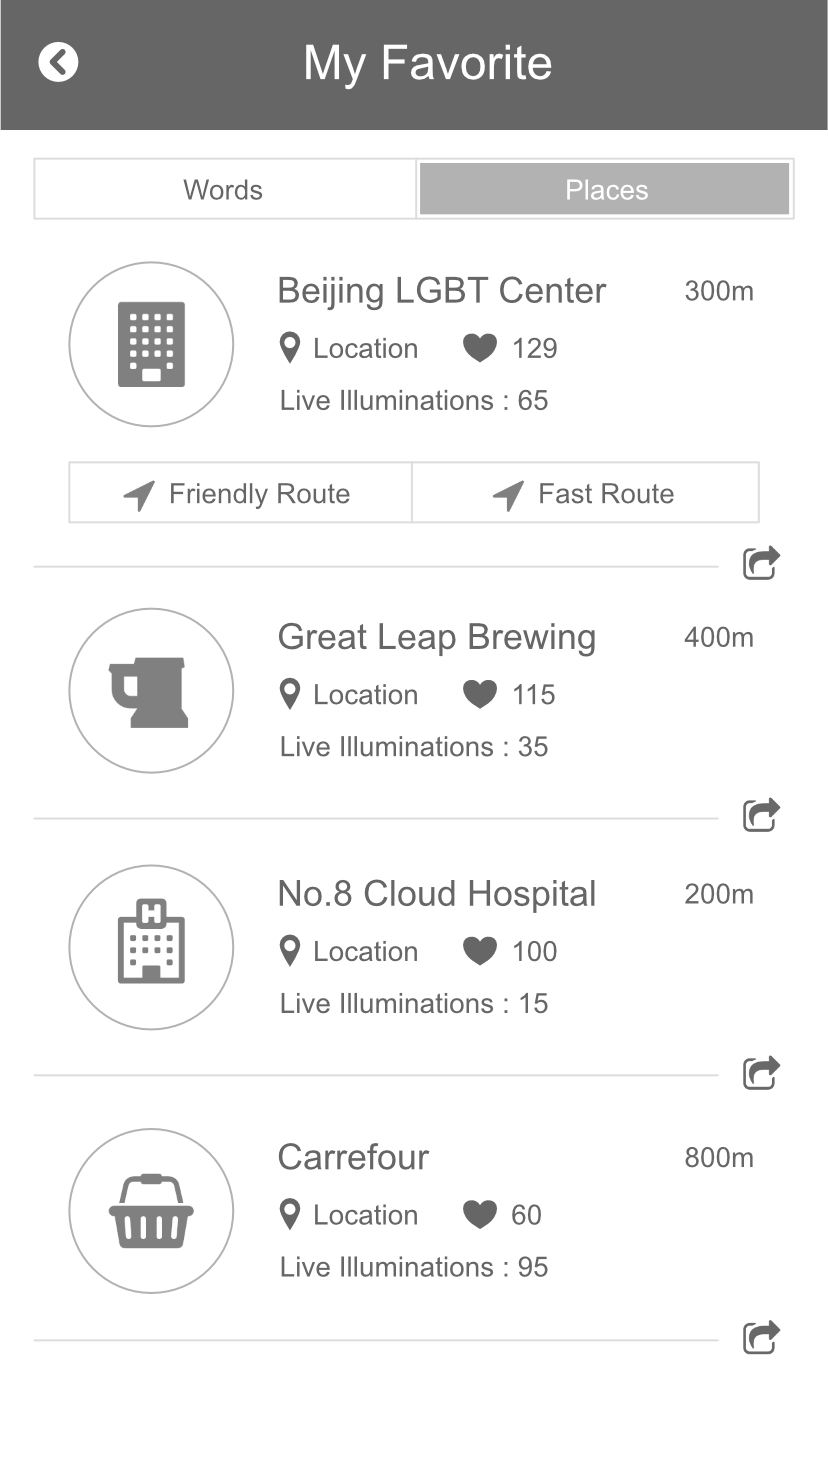Screen dimensions: 828x1472
Task: Tap the back arrow in the header
Action: (58, 62)
